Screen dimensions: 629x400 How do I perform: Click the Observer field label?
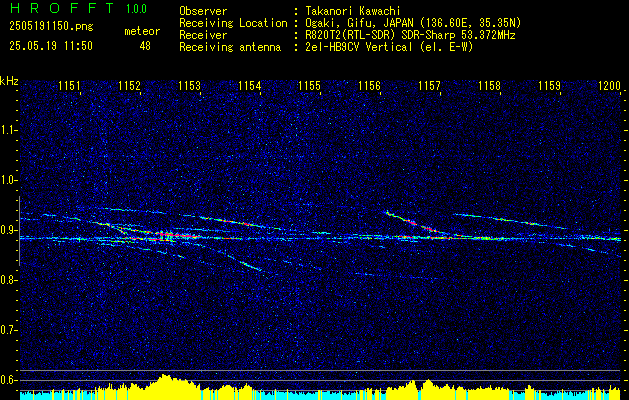(203, 11)
